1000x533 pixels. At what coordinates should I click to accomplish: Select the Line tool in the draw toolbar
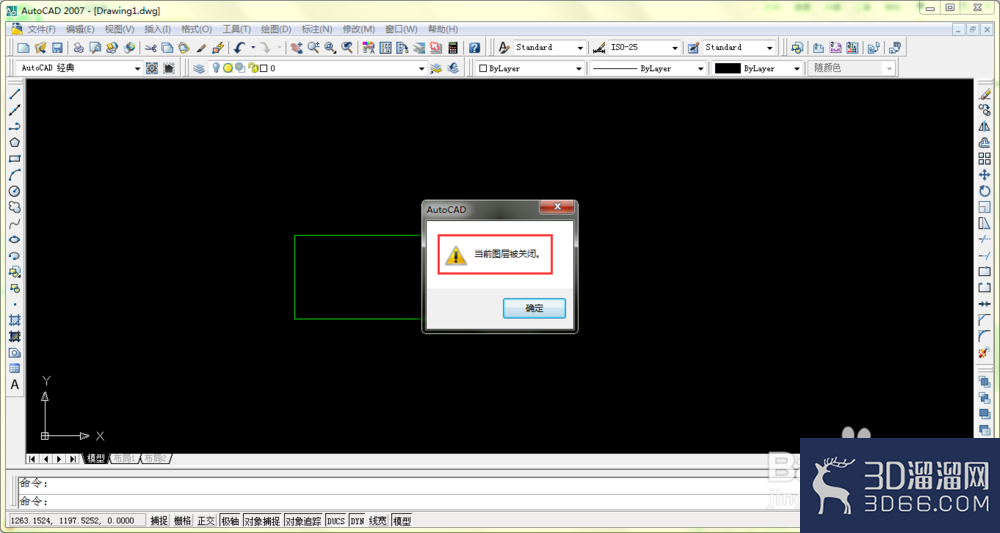pyautogui.click(x=15, y=94)
